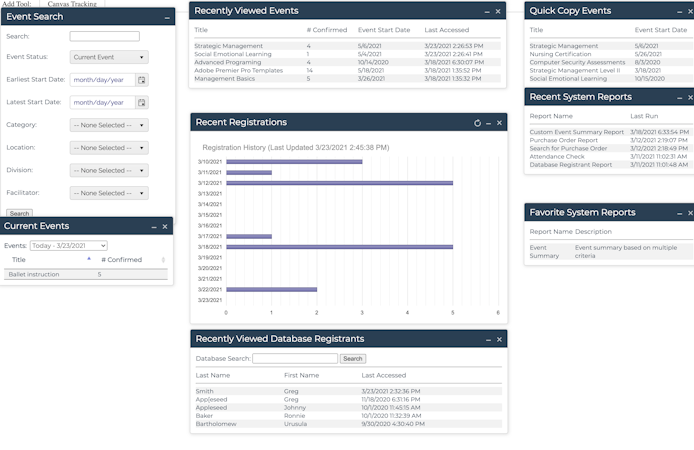Open Adobe Premier Pro Templates event

pyautogui.click(x=239, y=70)
